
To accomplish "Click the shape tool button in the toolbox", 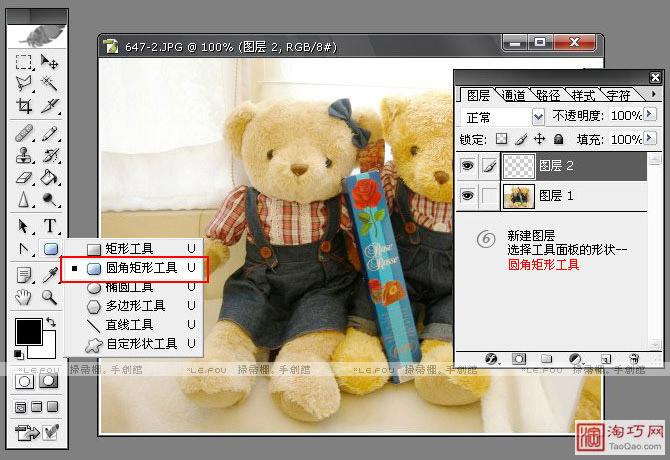I will click(50, 249).
